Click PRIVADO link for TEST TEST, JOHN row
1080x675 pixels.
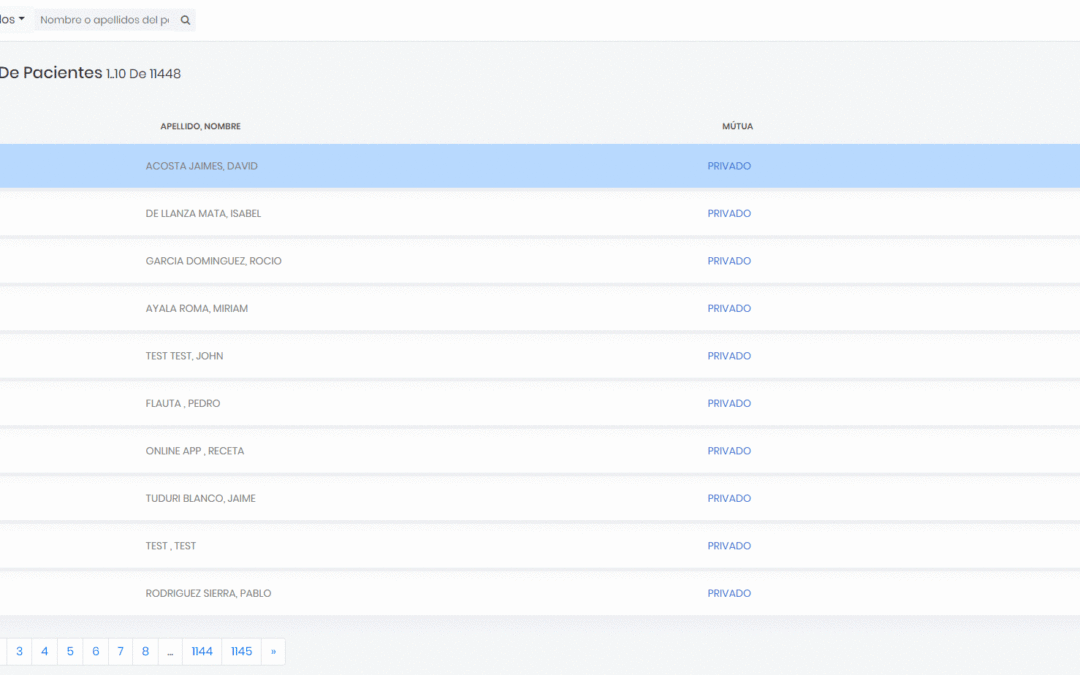729,356
